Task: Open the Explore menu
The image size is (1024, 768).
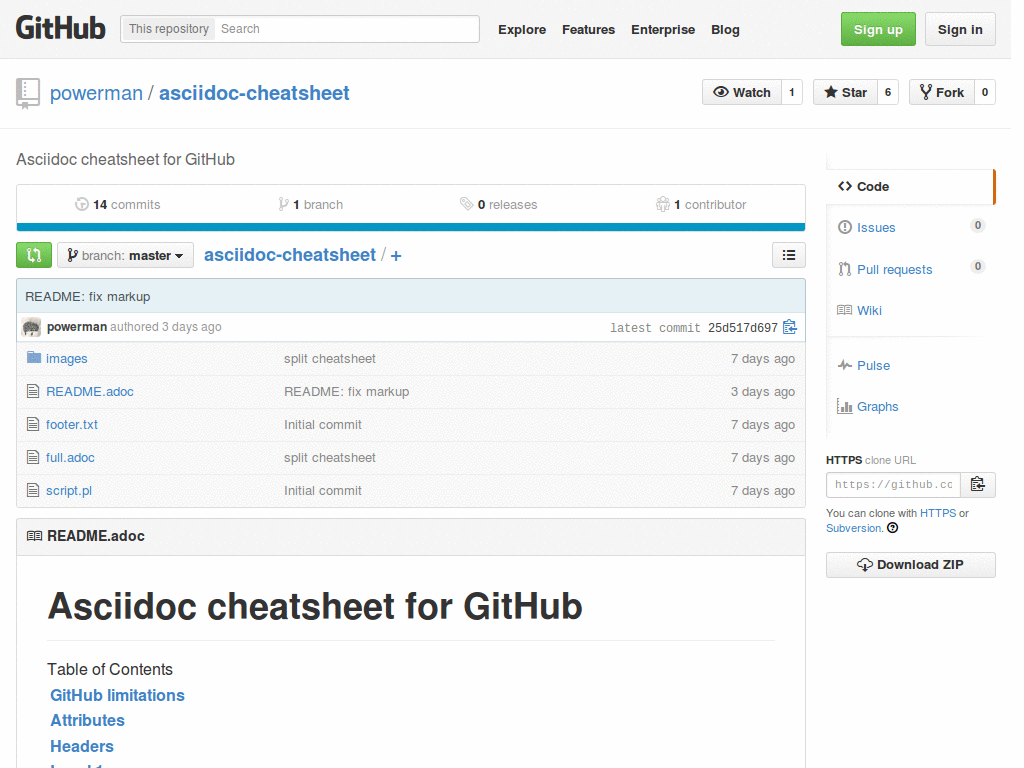Action: (x=521, y=30)
